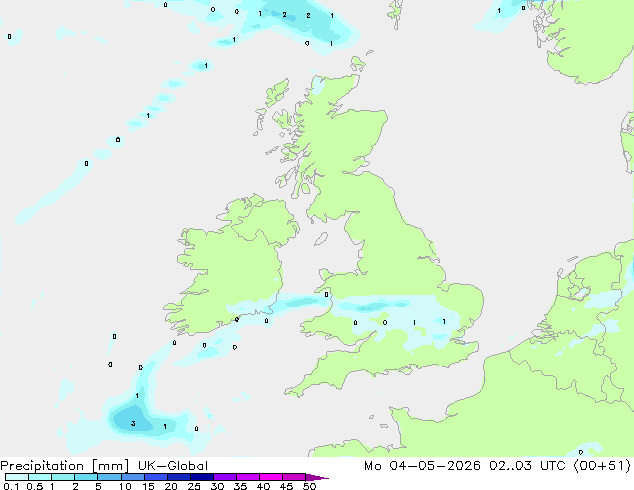Click the legend swatch between 15 and 20
This screenshot has width=634, height=490.
point(156,477)
